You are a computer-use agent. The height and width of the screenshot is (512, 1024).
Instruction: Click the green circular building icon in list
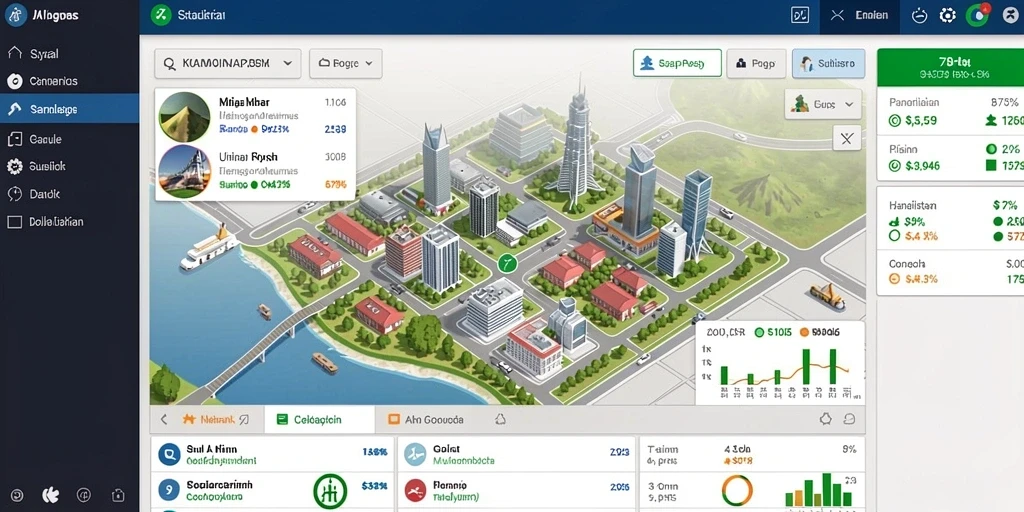[329, 491]
